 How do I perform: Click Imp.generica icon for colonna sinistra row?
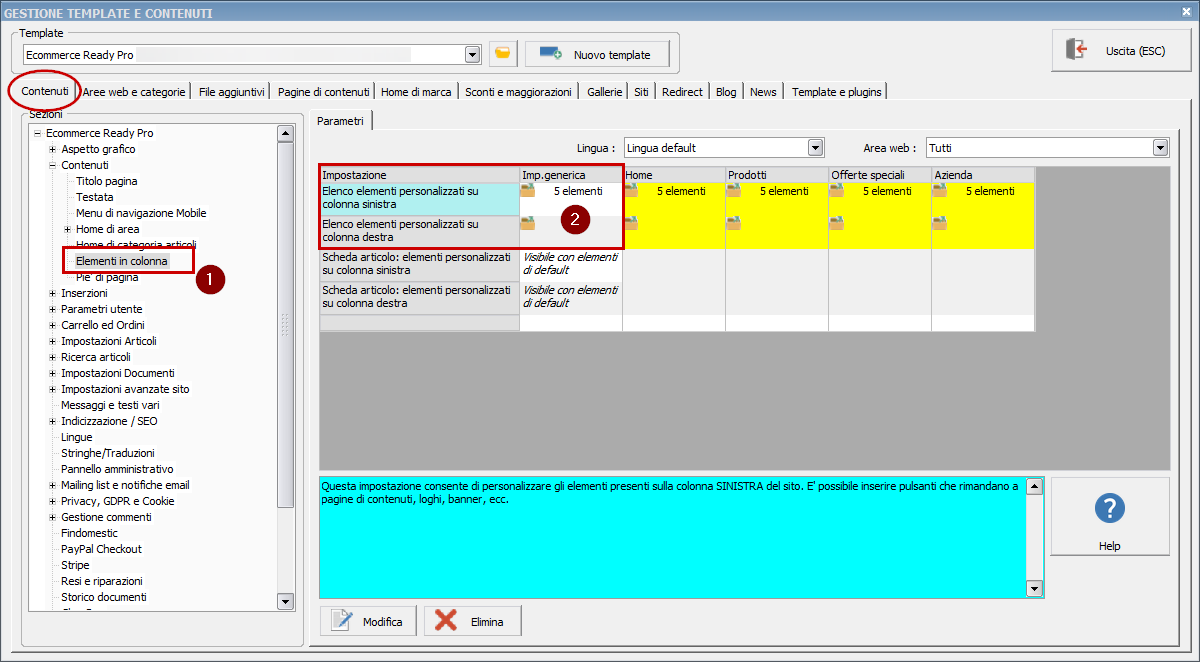click(528, 191)
